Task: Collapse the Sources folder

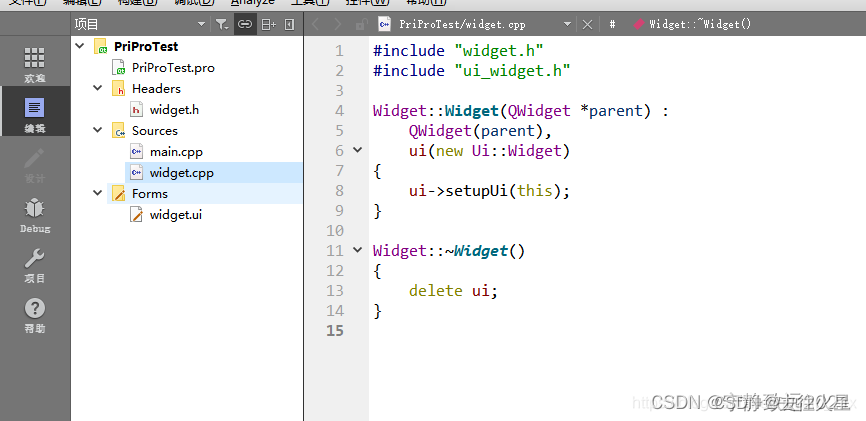Action: click(98, 130)
